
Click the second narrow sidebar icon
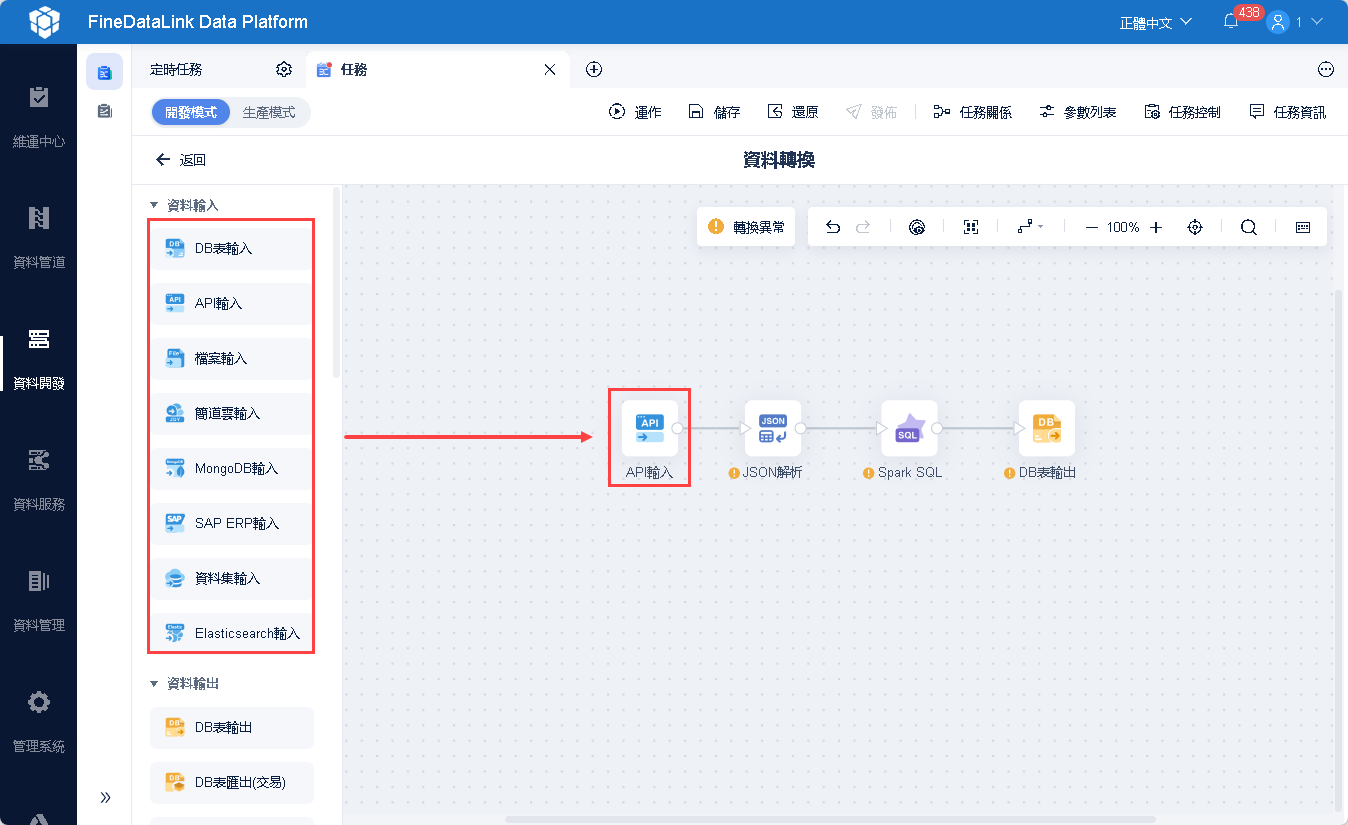coord(104,111)
